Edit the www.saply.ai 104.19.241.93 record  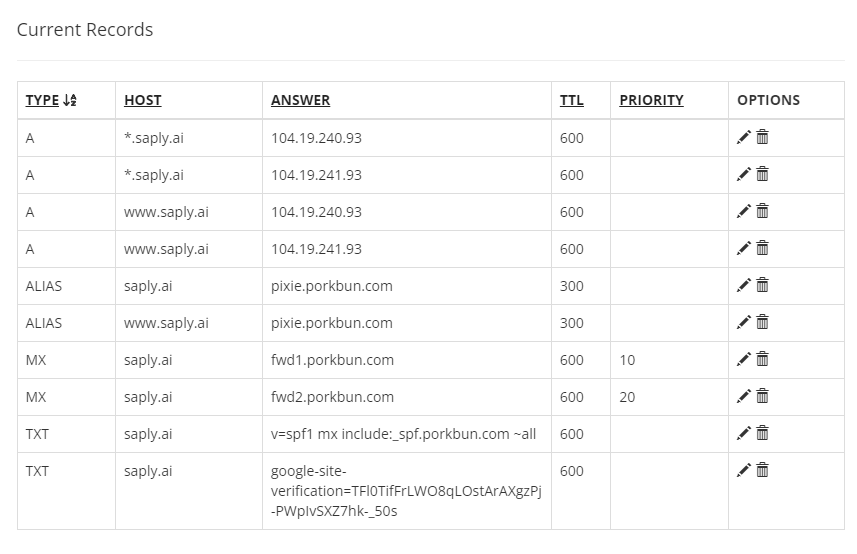pos(743,249)
